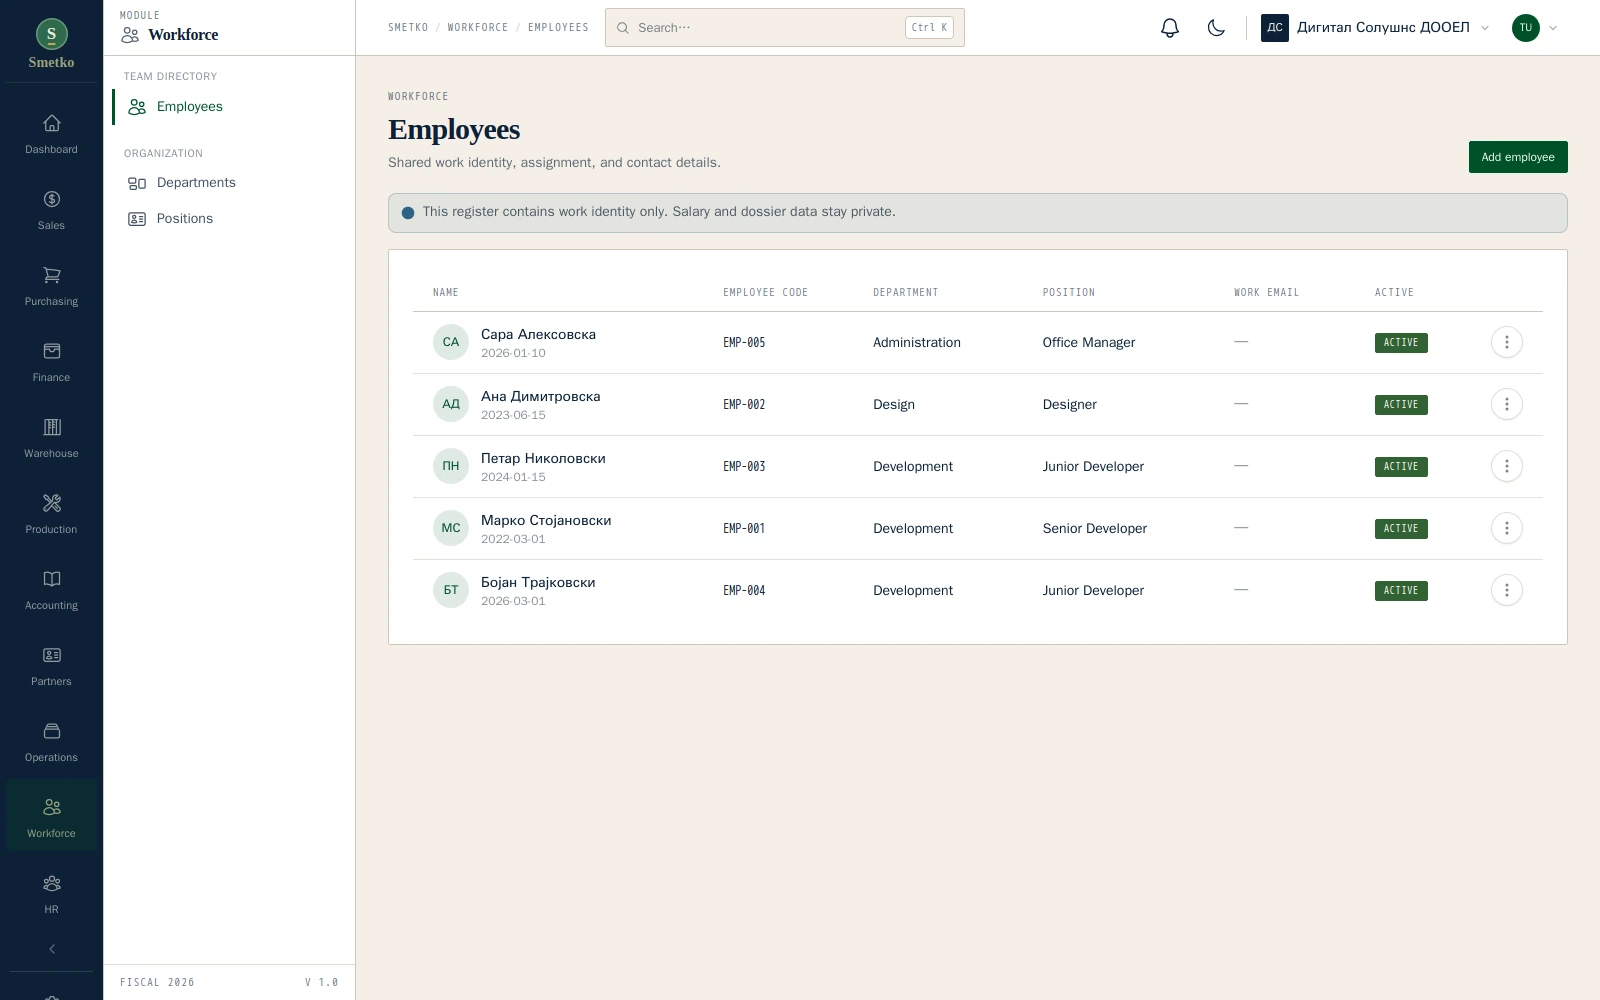The image size is (1600, 1000).
Task: Open the Warehouse module
Action: (51, 438)
